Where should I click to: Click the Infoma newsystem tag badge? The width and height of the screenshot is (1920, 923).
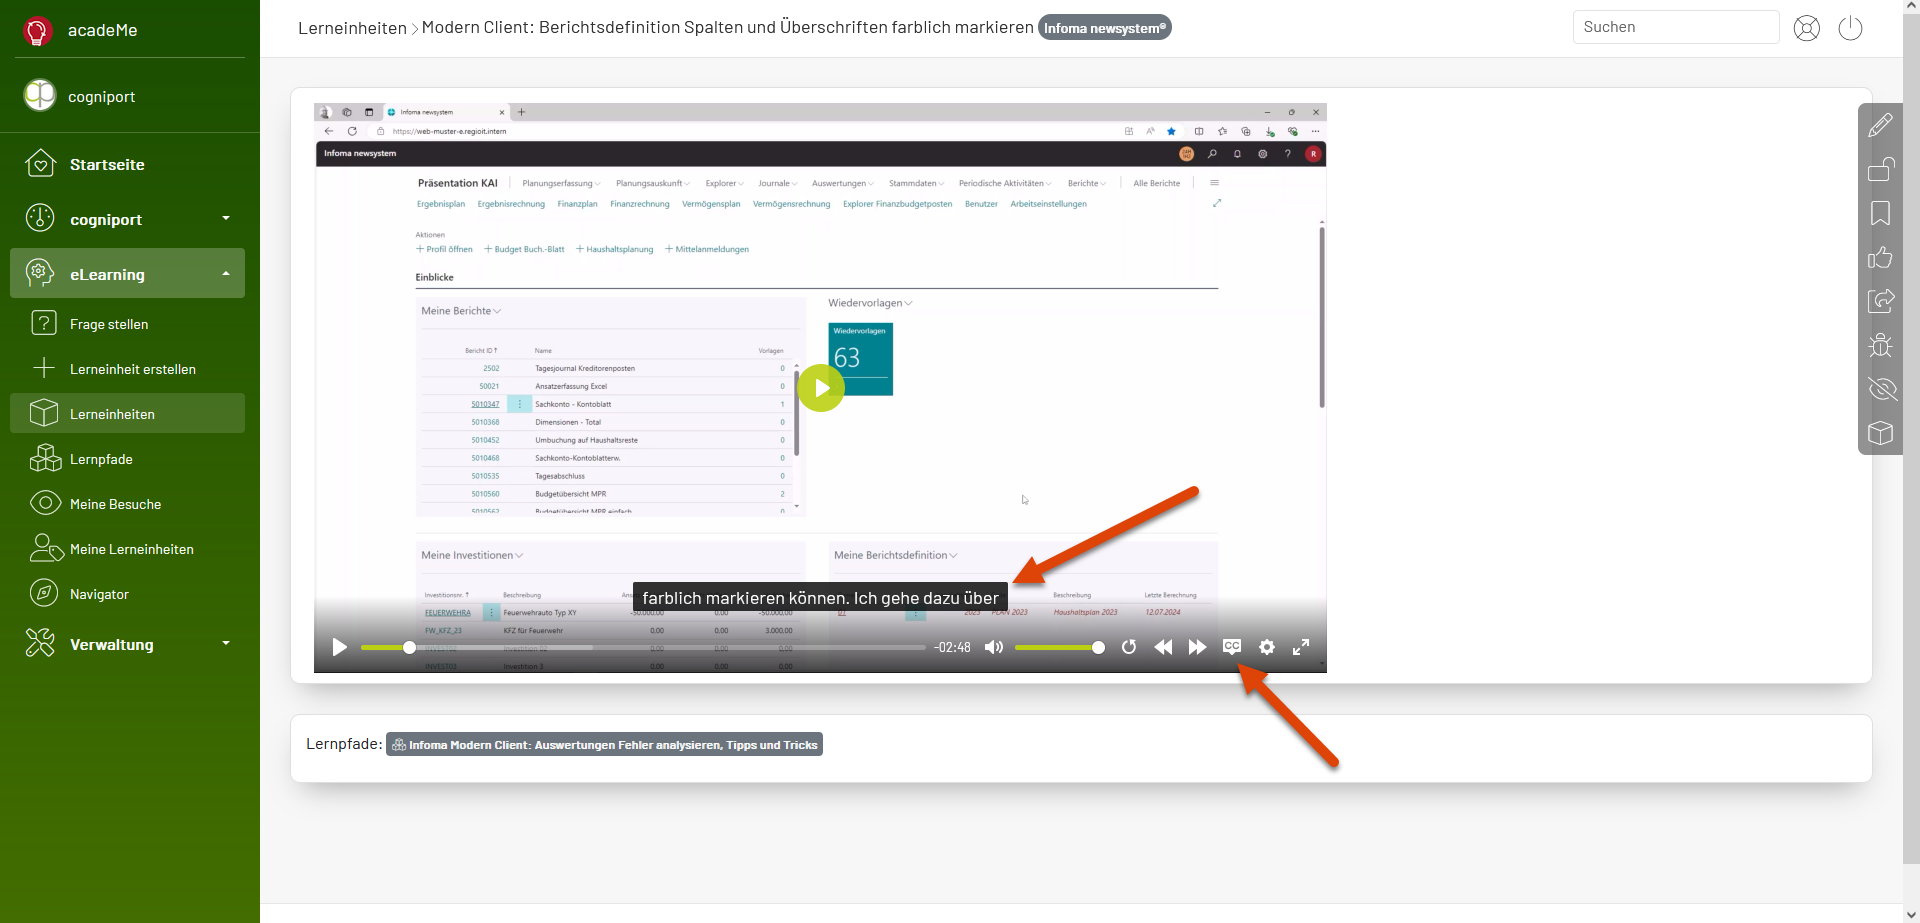1105,28
